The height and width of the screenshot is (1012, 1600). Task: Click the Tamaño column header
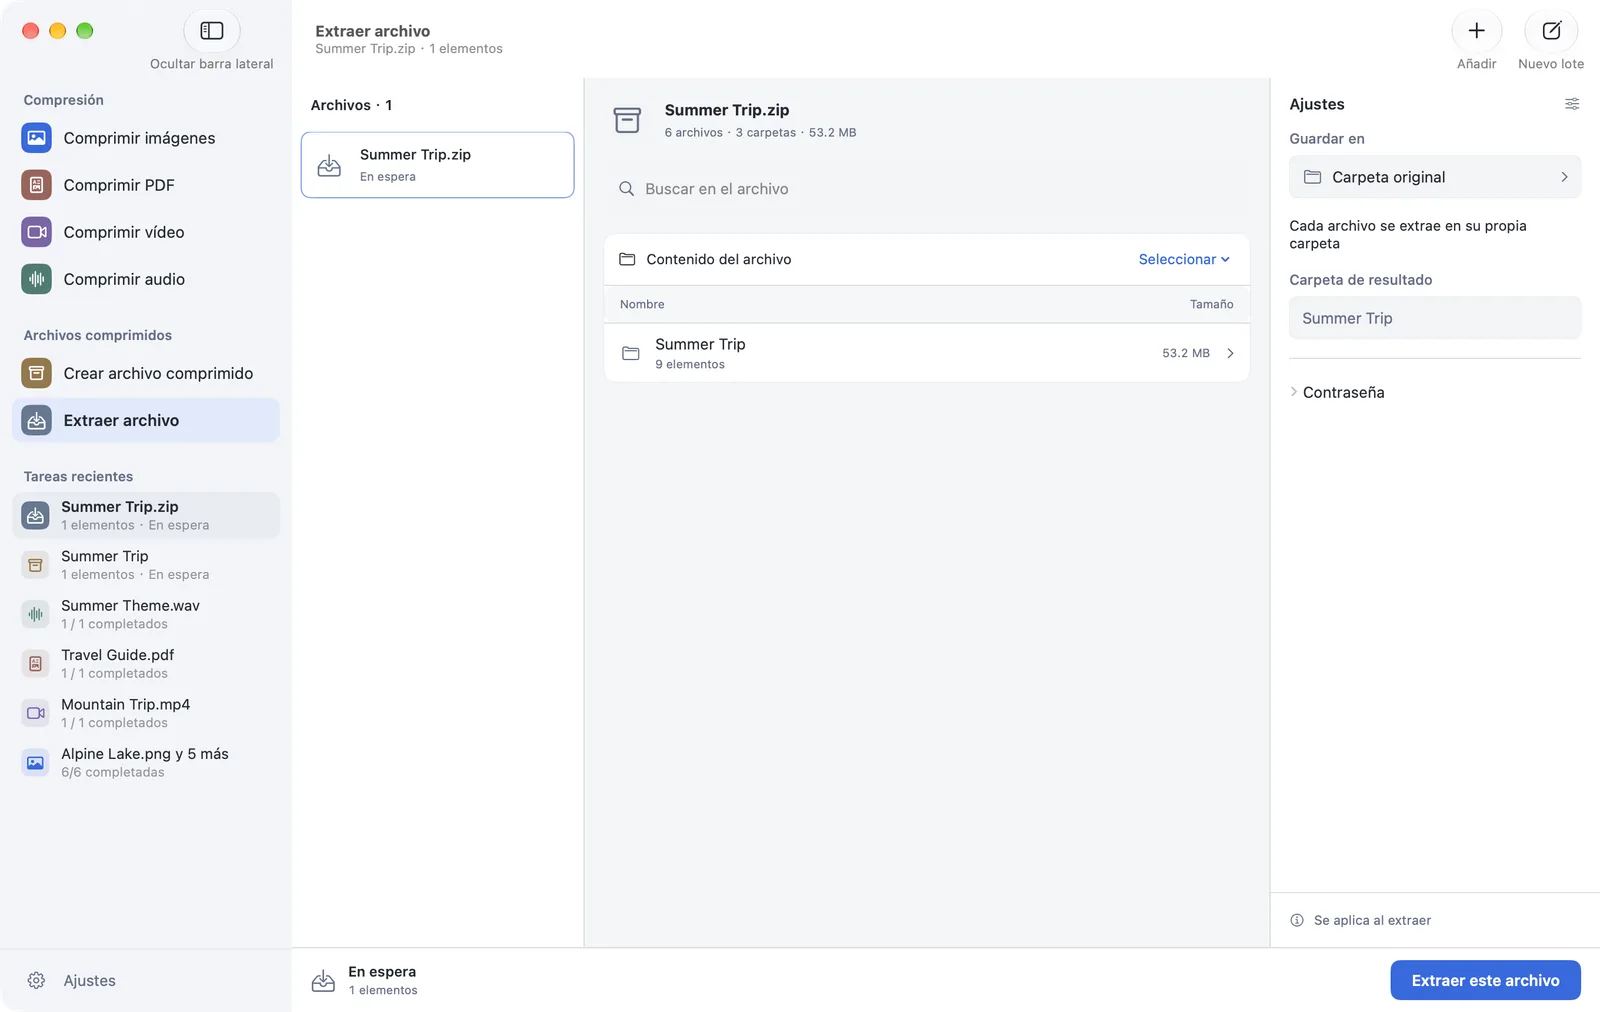point(1211,304)
